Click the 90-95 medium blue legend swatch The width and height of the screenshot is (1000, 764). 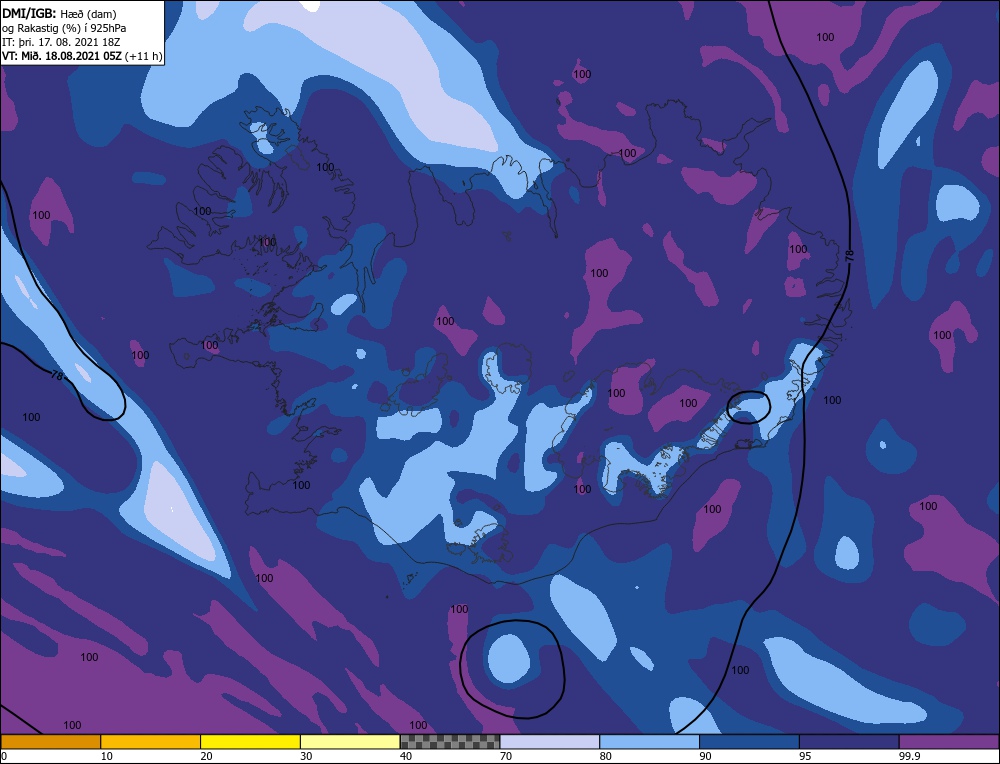tap(749, 742)
